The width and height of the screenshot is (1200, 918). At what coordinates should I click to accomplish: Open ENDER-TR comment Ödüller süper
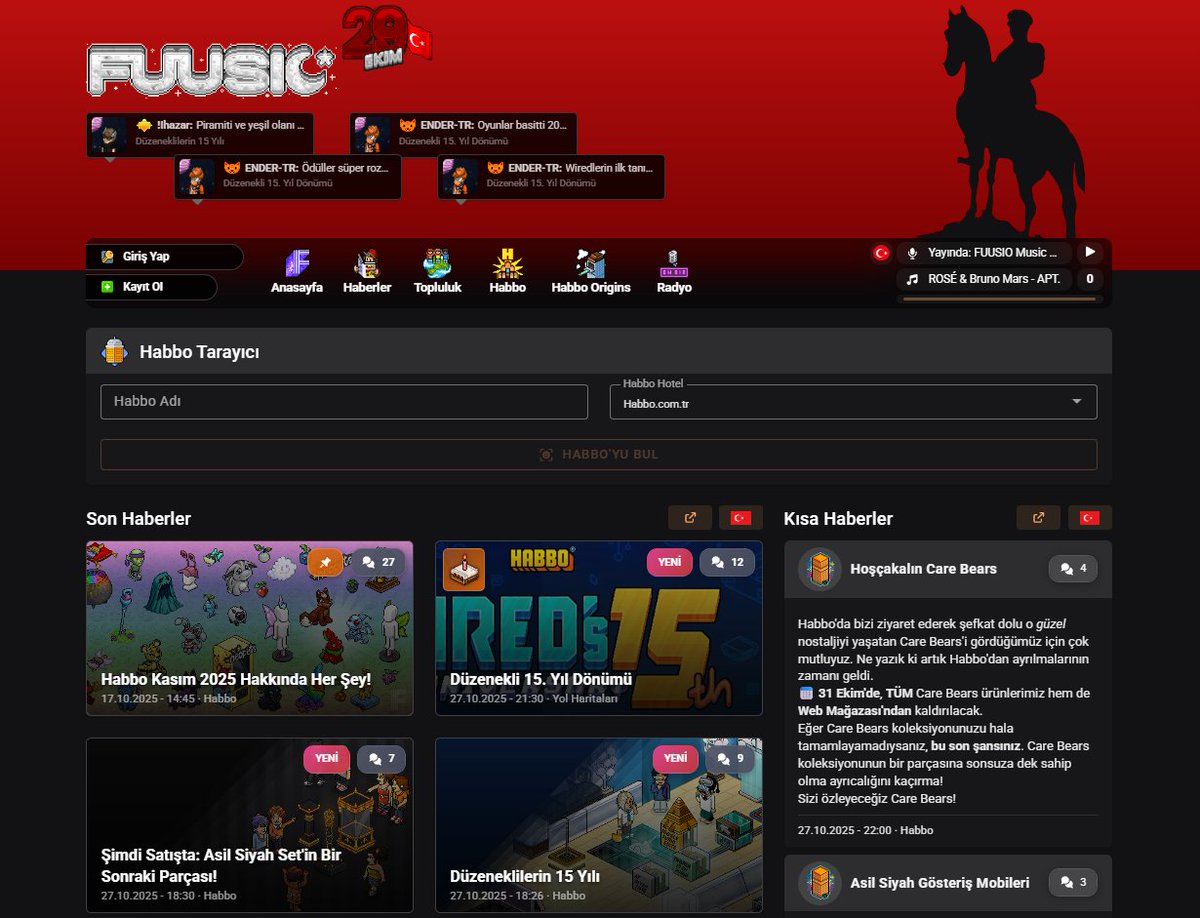pyautogui.click(x=288, y=176)
